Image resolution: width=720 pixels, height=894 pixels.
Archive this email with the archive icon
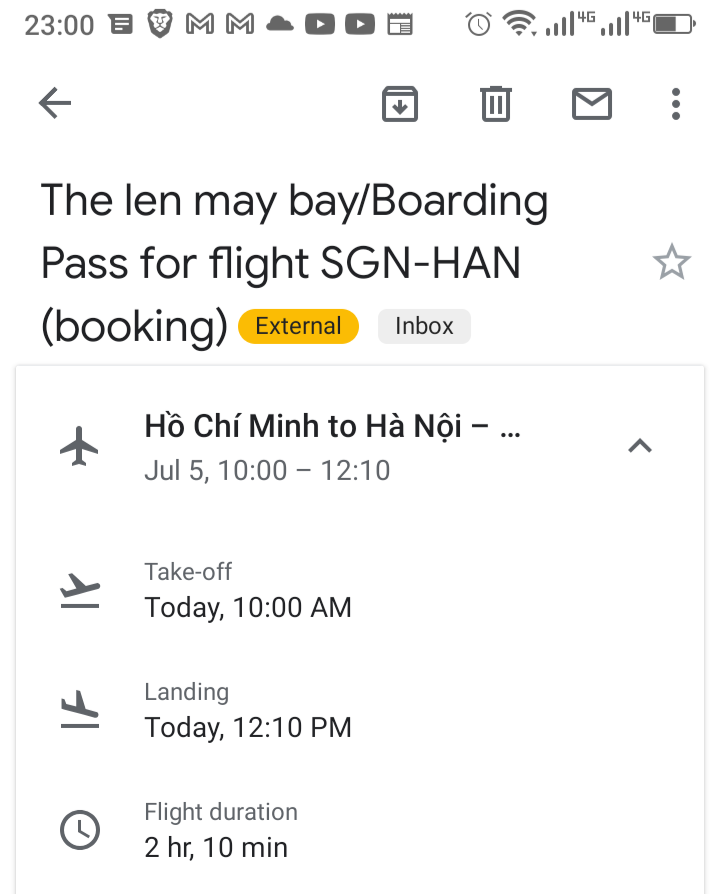[400, 103]
